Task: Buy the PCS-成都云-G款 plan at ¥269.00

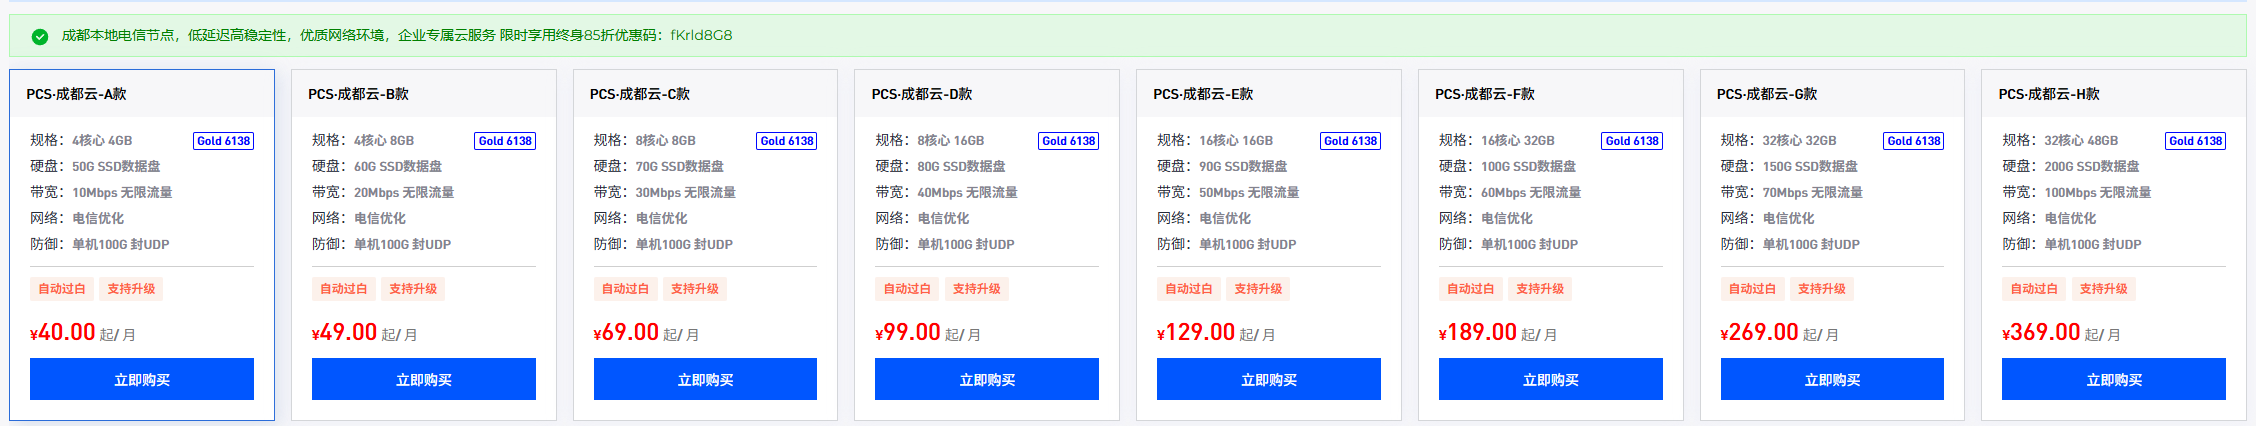Action: click(1832, 379)
